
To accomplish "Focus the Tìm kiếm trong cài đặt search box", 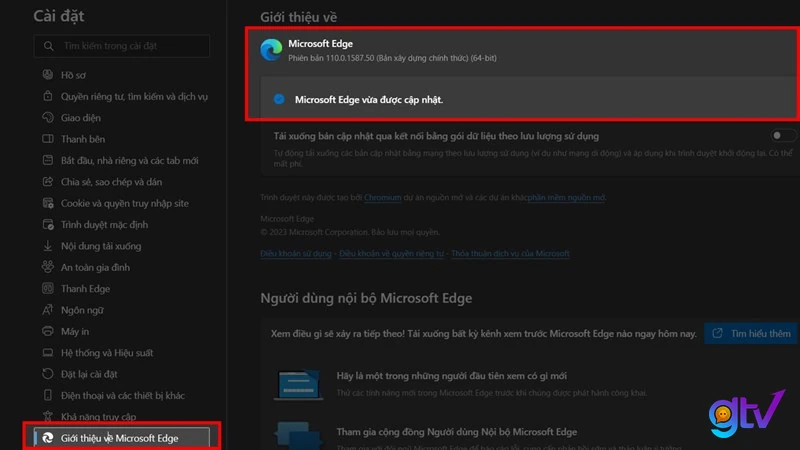I will pos(121,46).
